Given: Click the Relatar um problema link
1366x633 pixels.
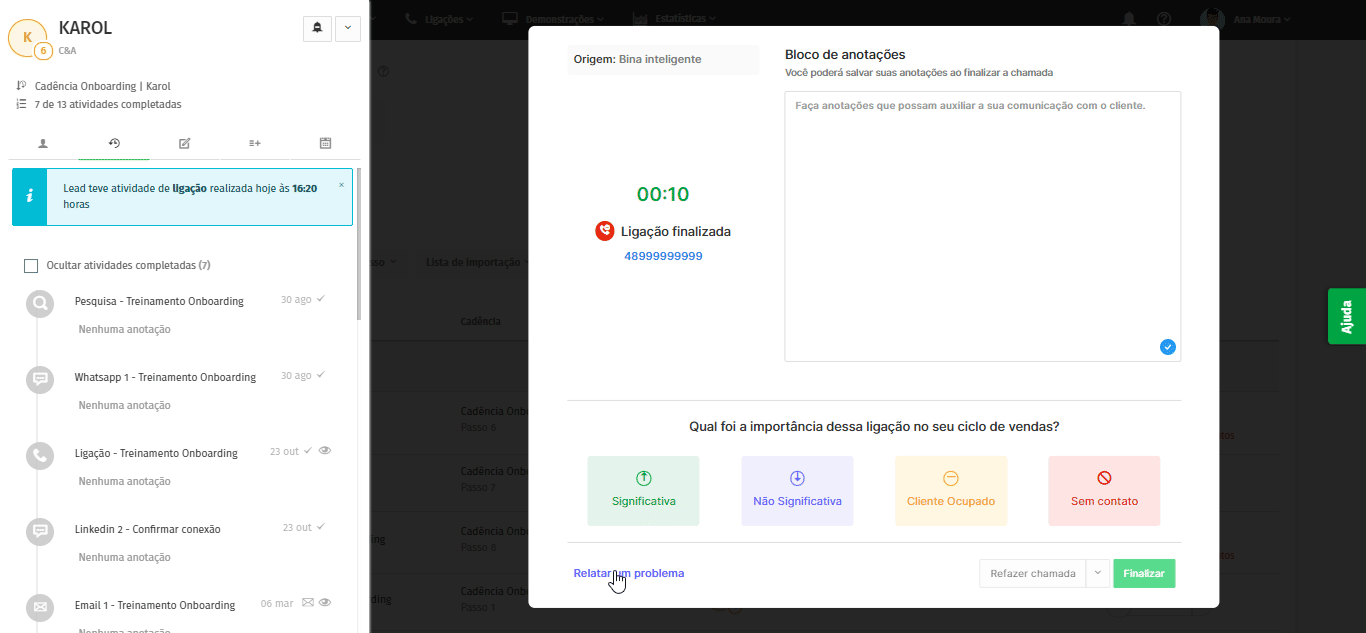Looking at the screenshot, I should tap(629, 573).
